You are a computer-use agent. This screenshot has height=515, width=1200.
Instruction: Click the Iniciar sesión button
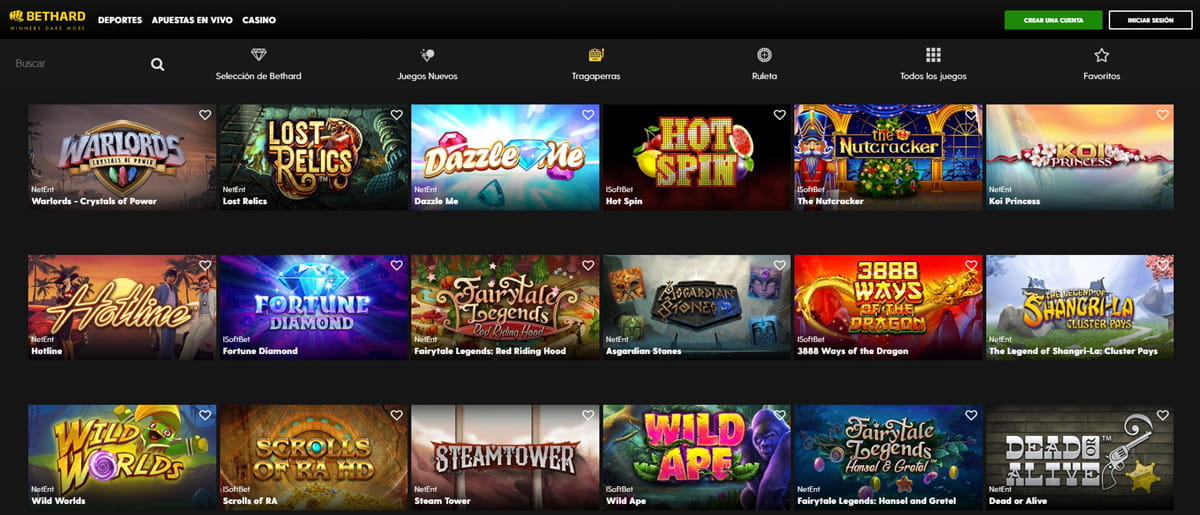click(1150, 20)
